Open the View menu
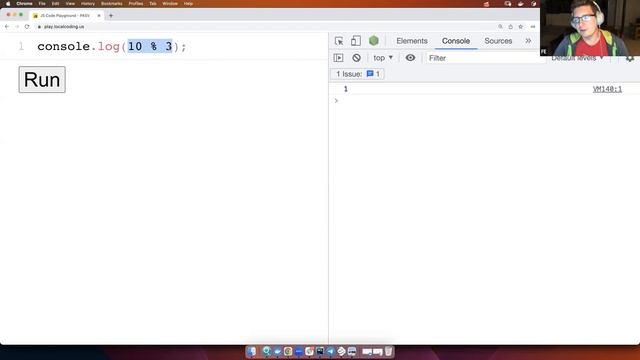This screenshot has height=360, width=640. click(70, 3)
